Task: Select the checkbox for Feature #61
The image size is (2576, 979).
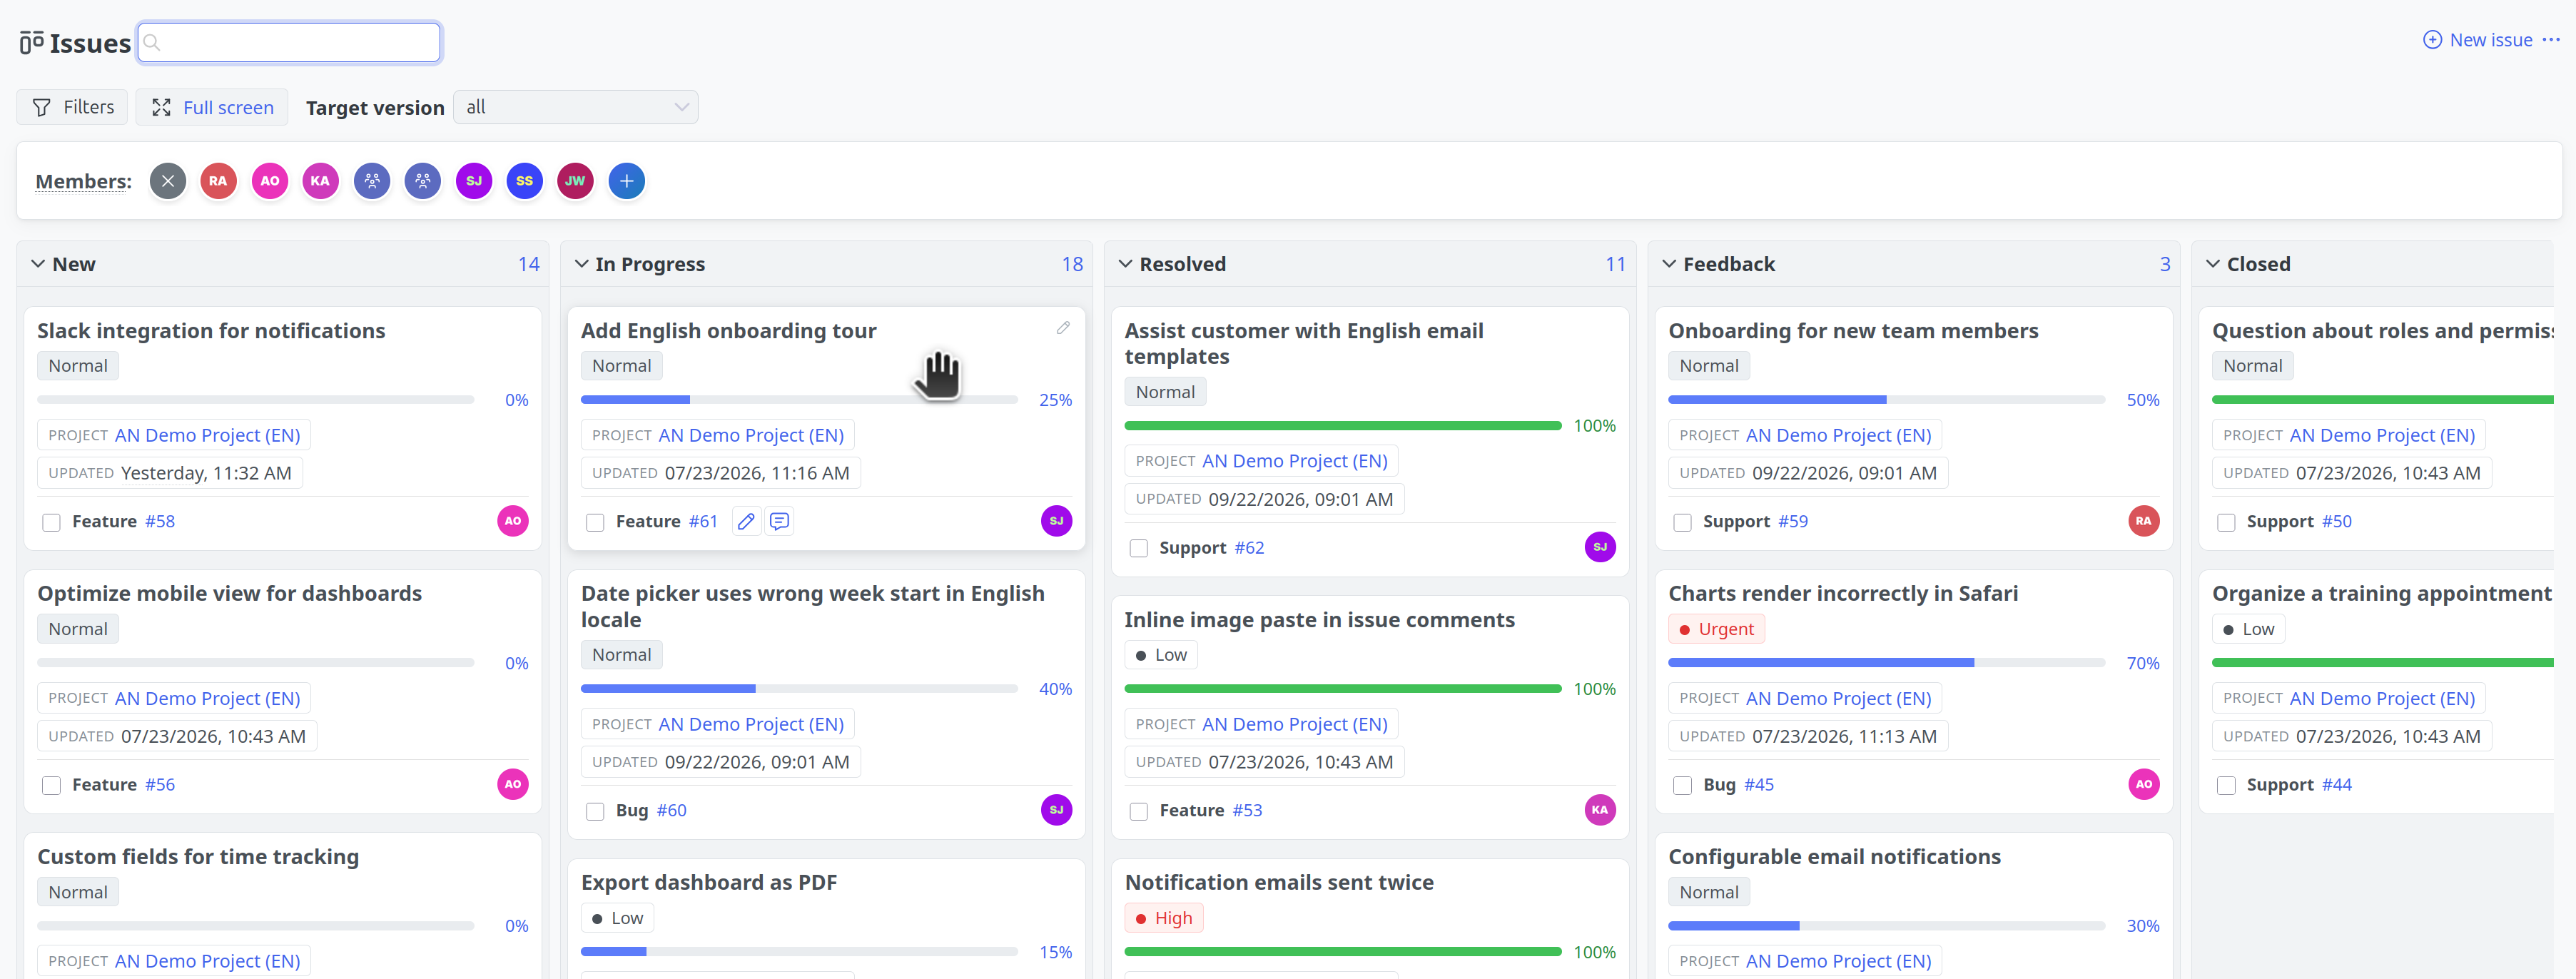Action: point(595,522)
